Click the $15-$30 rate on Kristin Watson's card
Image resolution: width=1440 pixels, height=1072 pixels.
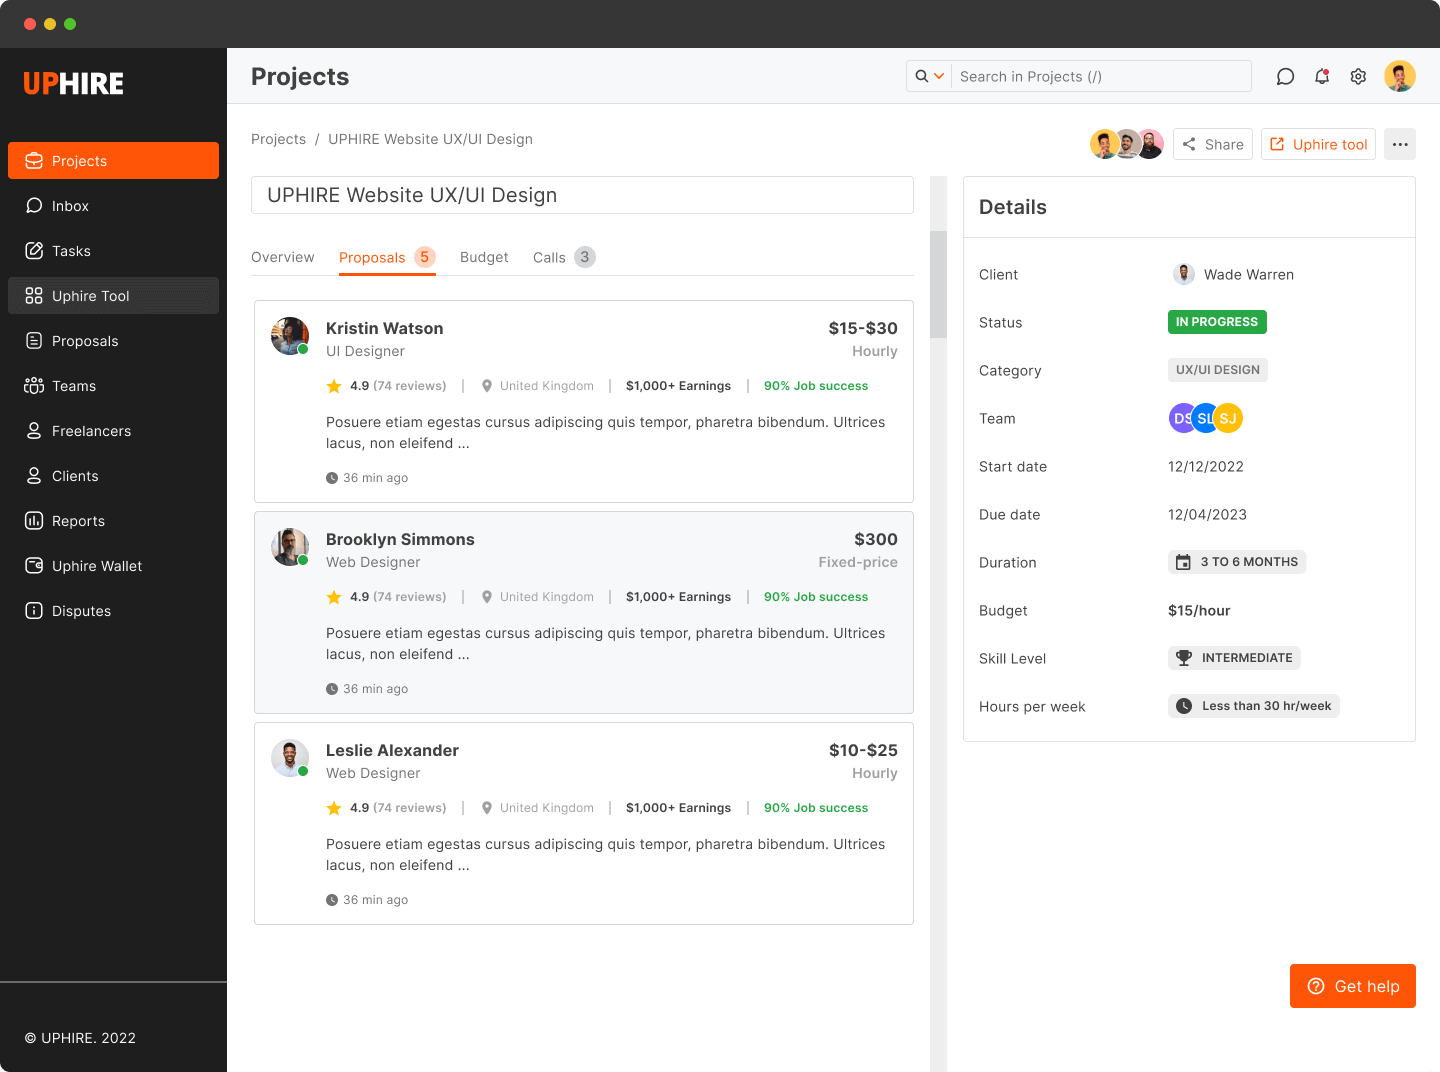point(863,328)
